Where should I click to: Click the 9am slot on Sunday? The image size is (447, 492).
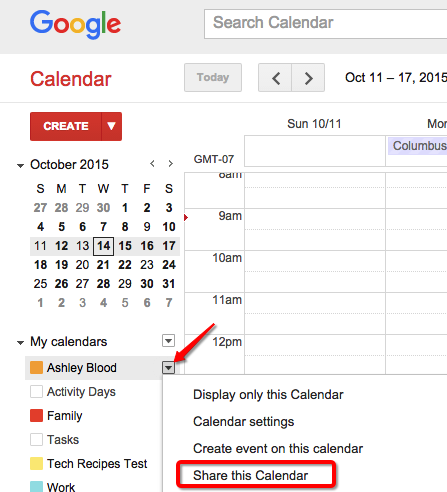pos(315,230)
